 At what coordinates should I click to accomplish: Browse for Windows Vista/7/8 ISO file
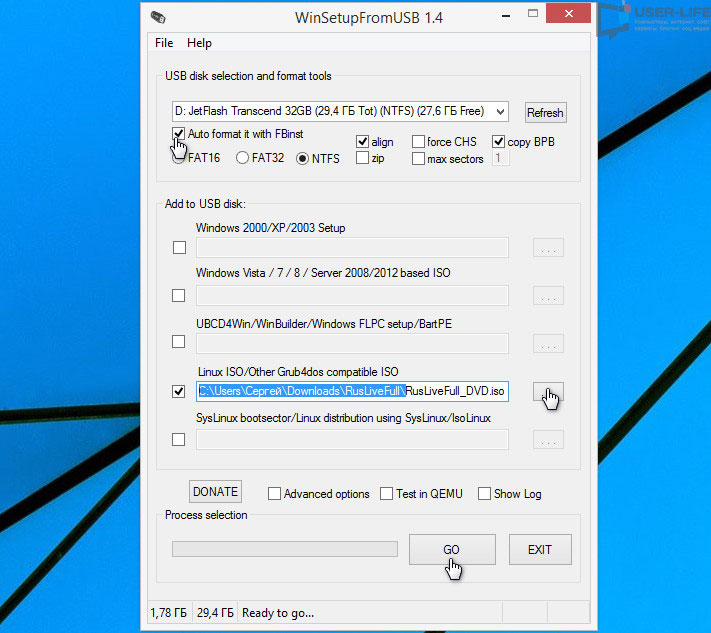548,296
